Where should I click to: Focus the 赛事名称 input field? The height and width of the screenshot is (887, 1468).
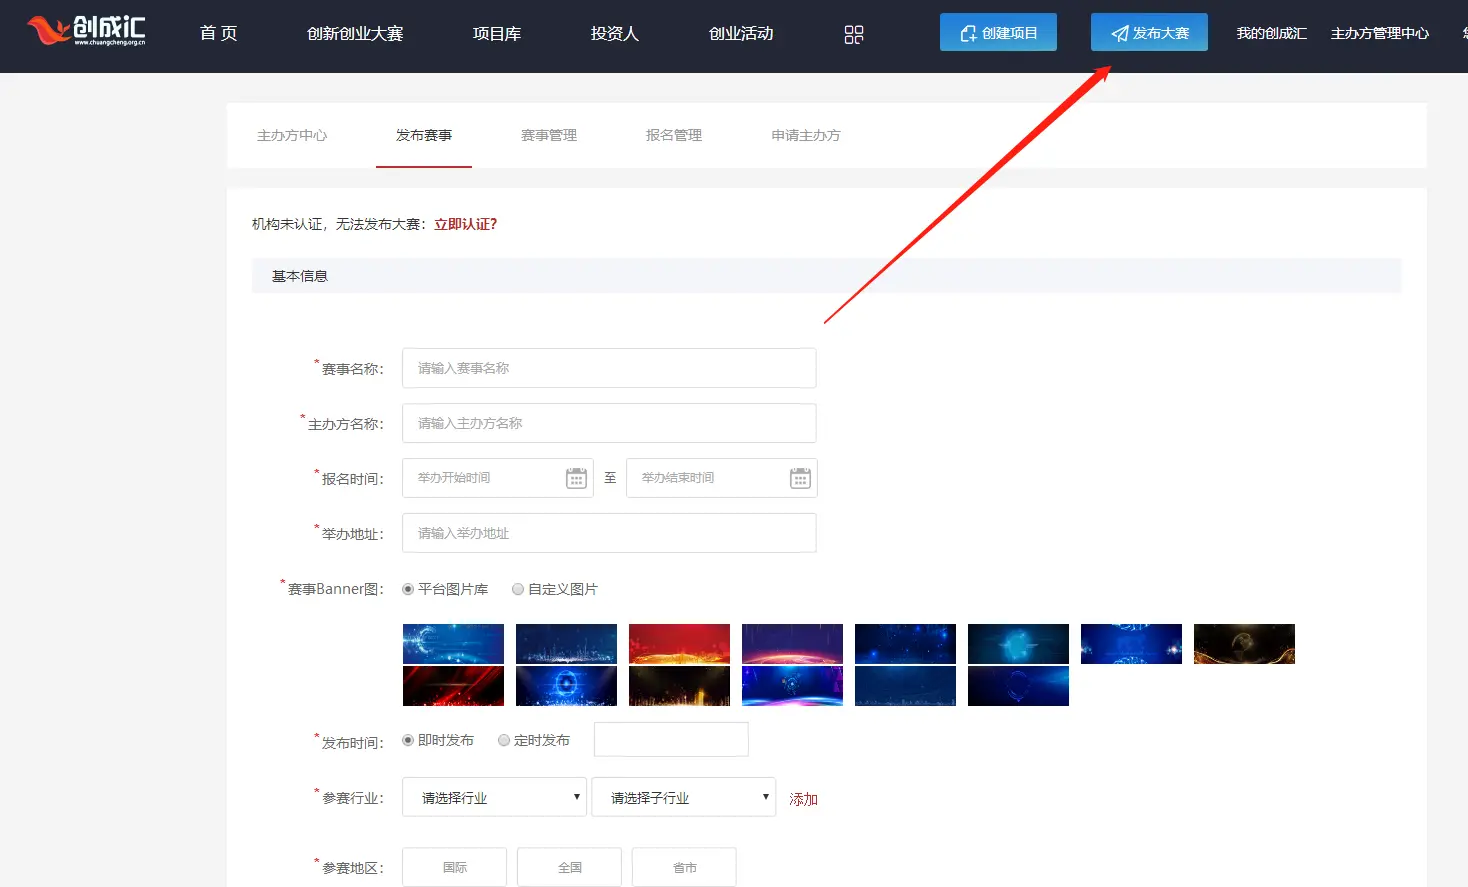pos(609,368)
